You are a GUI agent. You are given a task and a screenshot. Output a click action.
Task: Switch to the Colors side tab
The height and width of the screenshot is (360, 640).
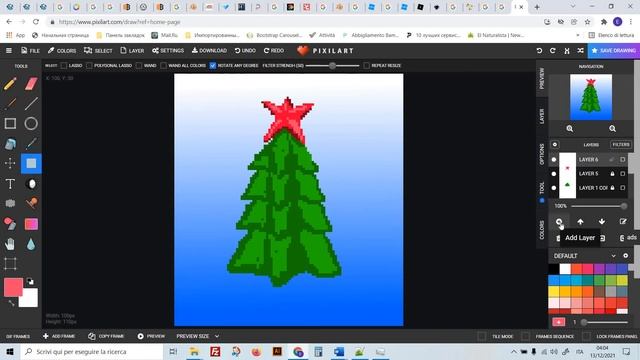click(x=542, y=230)
